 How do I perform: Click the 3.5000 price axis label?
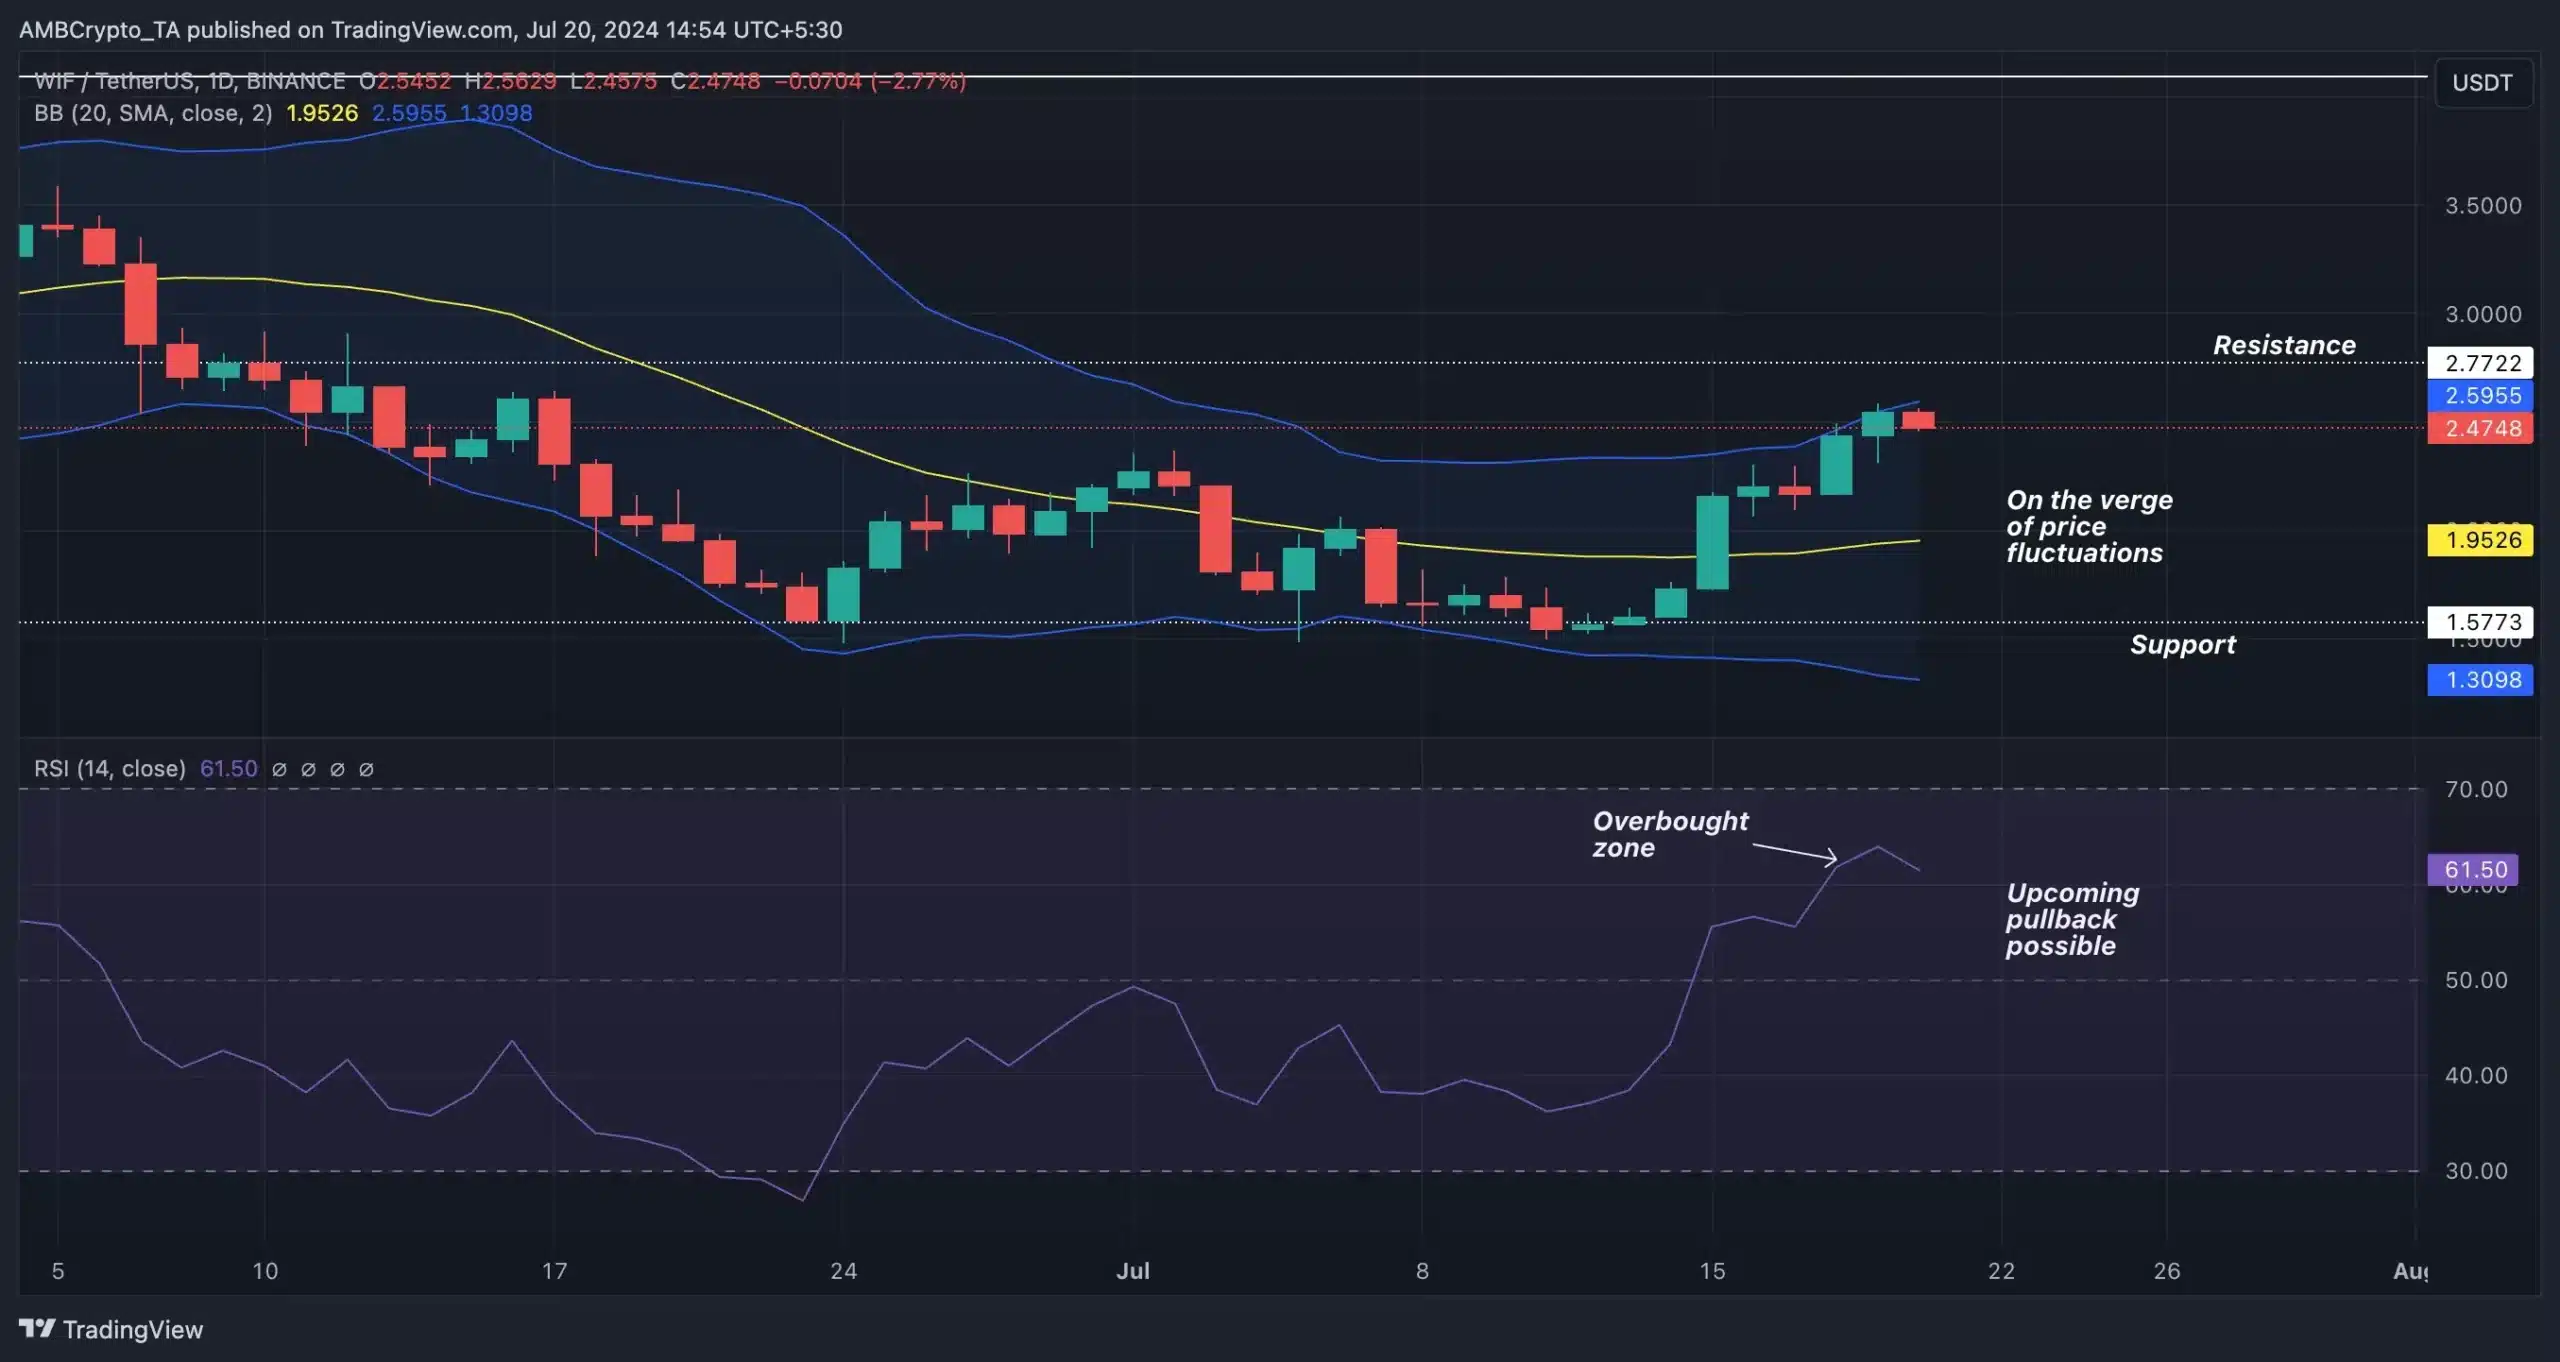tap(2483, 205)
